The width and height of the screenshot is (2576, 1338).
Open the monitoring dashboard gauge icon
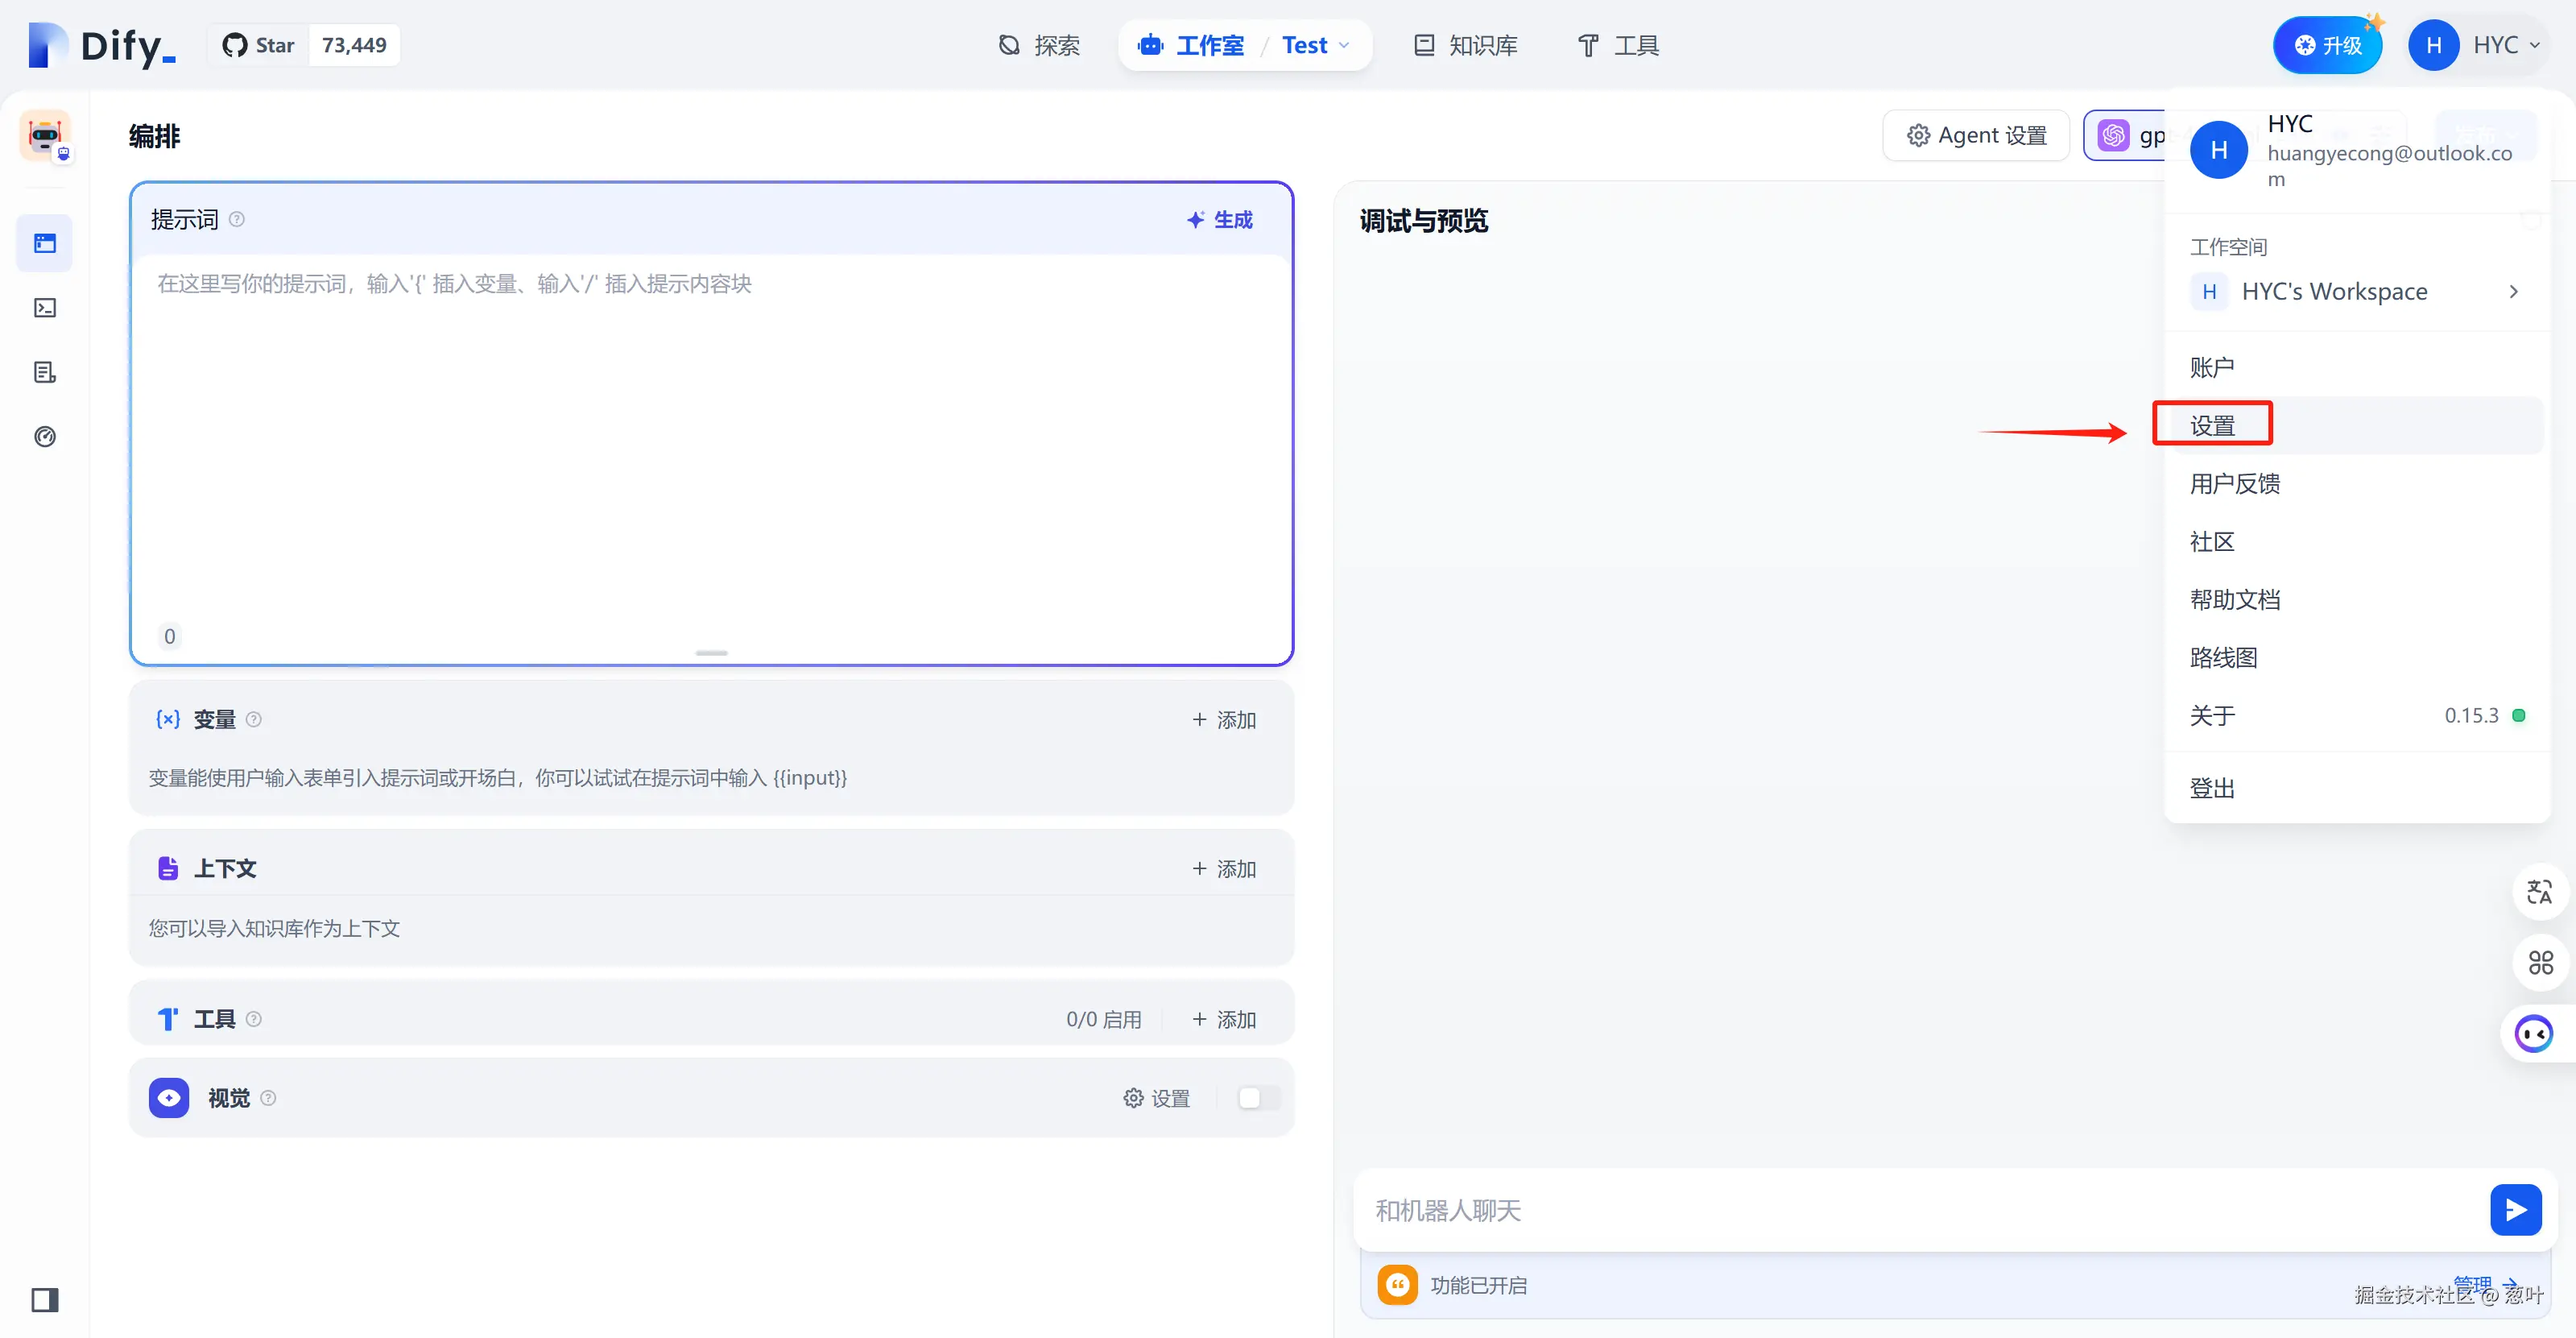coord(45,436)
